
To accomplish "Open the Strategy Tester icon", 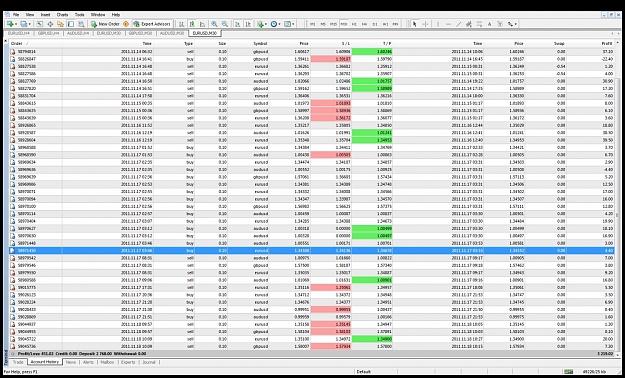I will [x=81, y=24].
